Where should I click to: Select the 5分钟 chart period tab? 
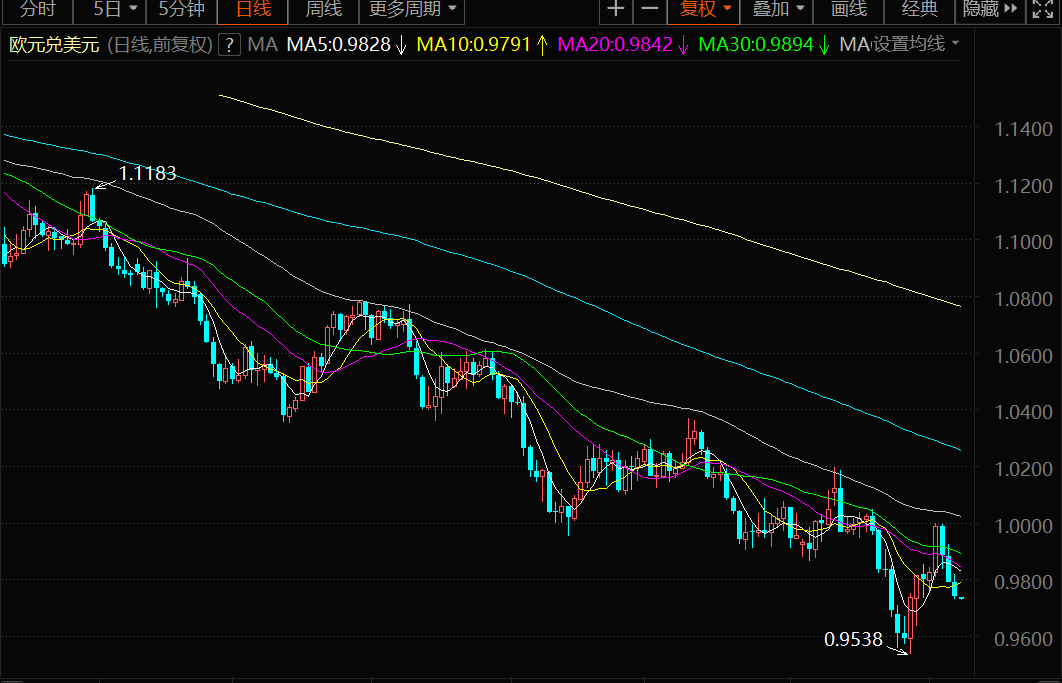(182, 9)
